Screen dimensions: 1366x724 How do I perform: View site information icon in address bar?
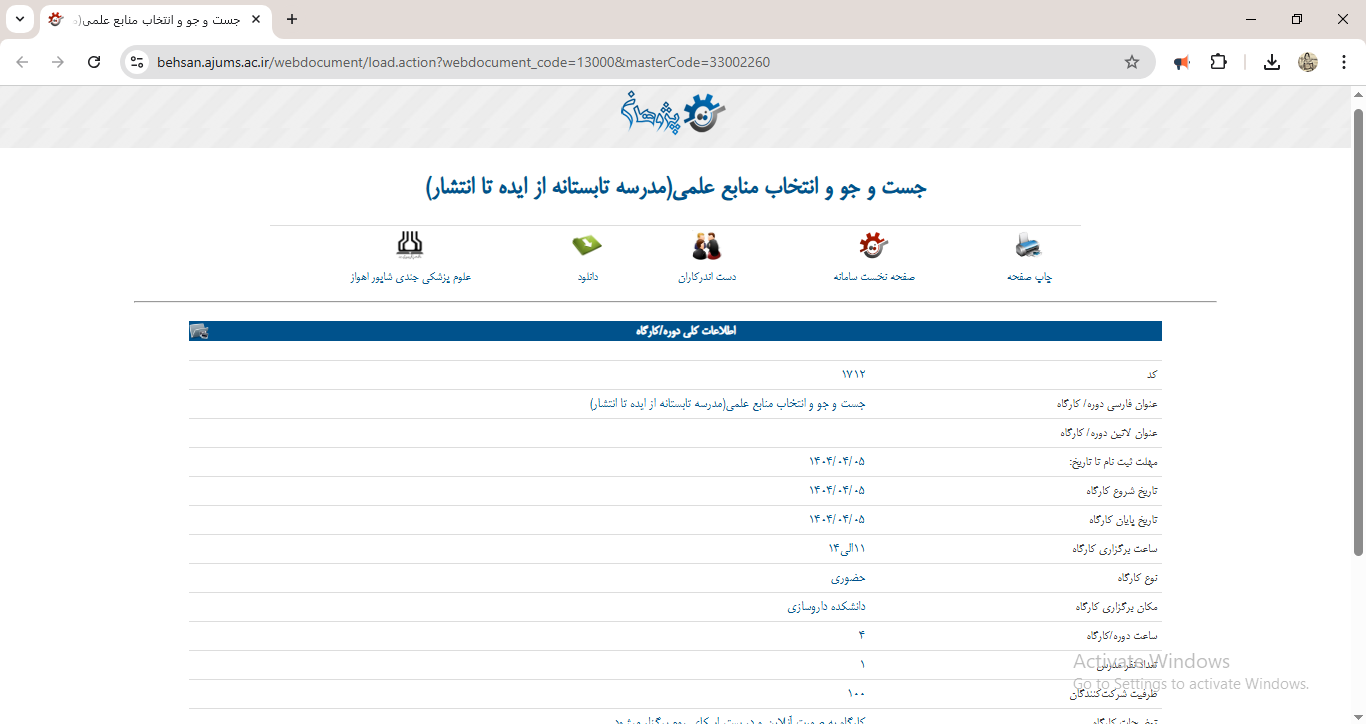point(138,62)
